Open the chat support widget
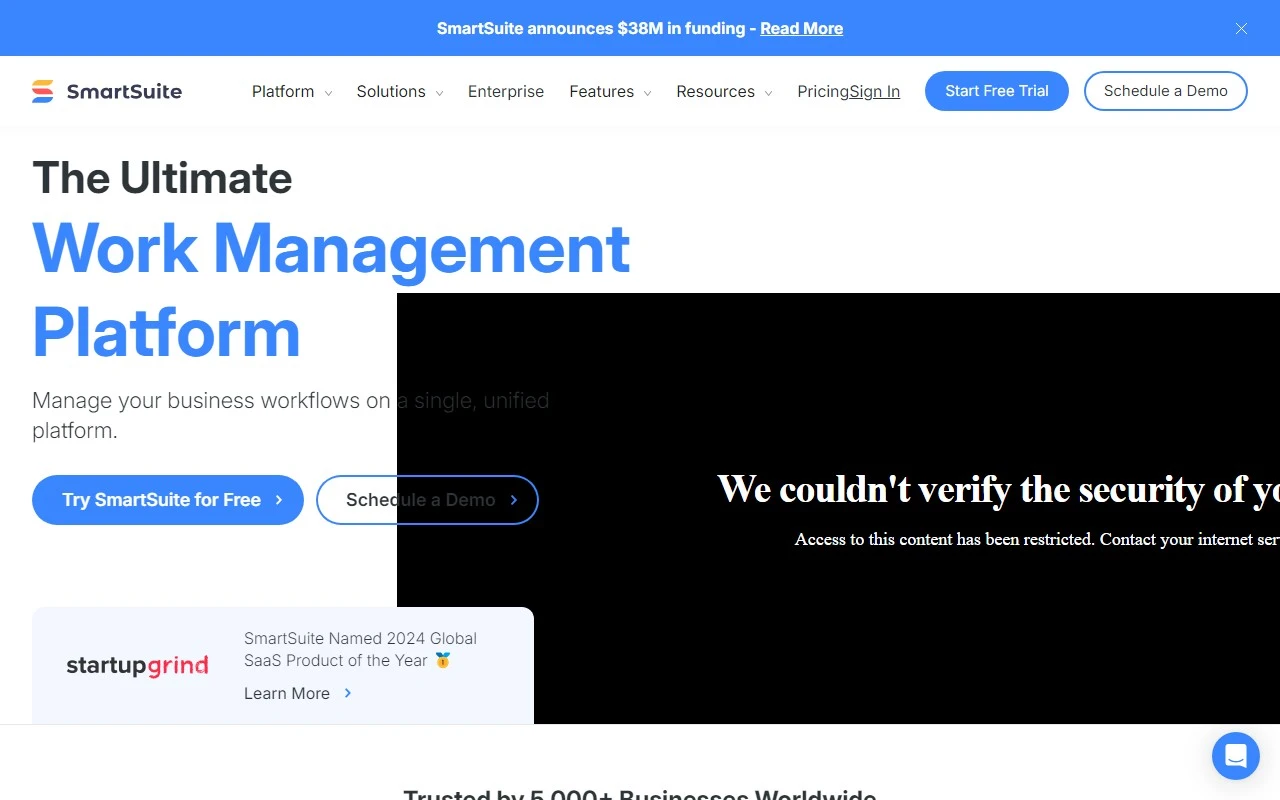 click(1236, 756)
